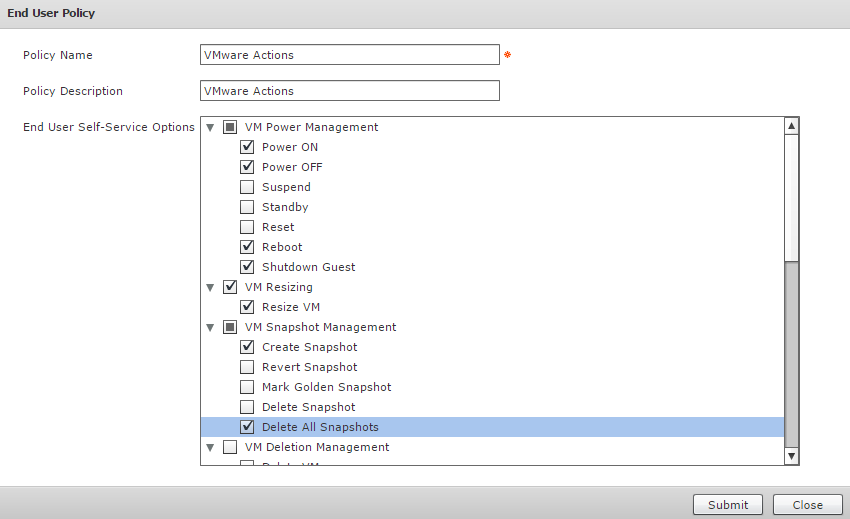Tick the Delete Snapshot checkbox

[247, 407]
